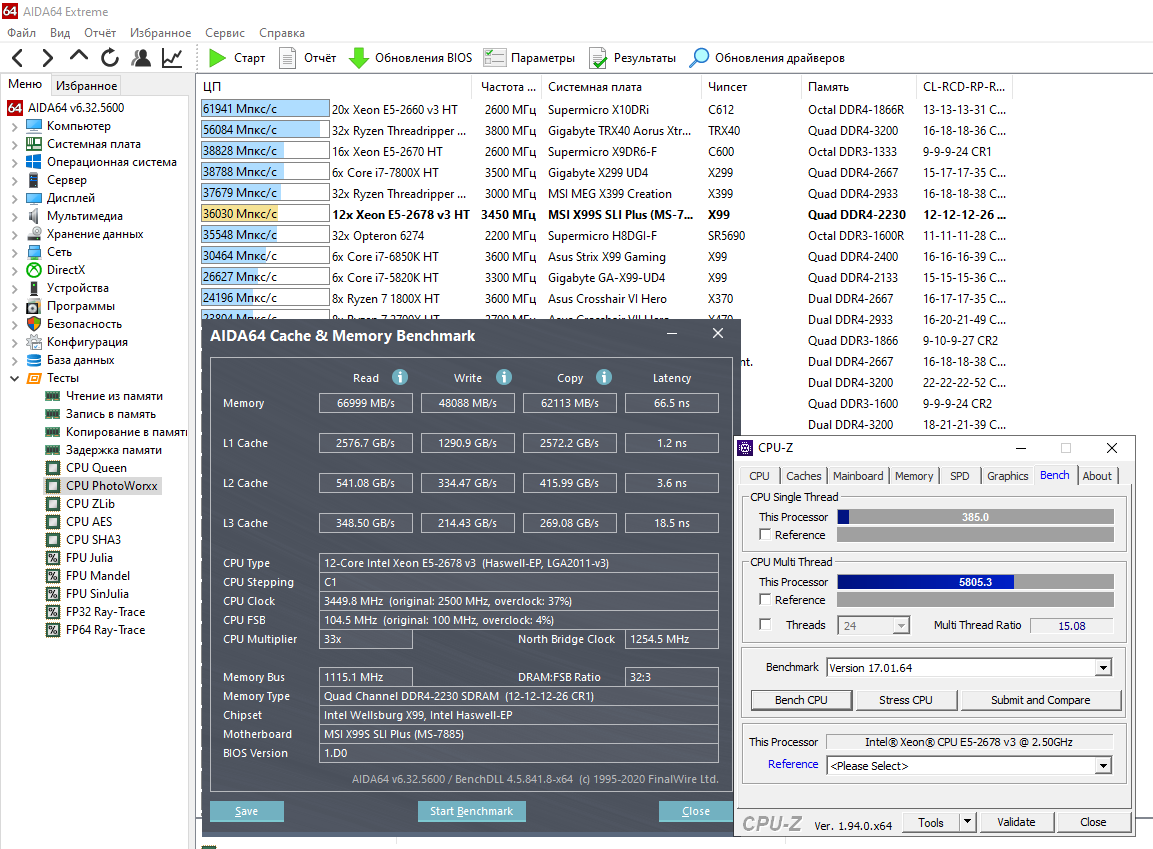Switch to Избранное tab

[x=86, y=85]
